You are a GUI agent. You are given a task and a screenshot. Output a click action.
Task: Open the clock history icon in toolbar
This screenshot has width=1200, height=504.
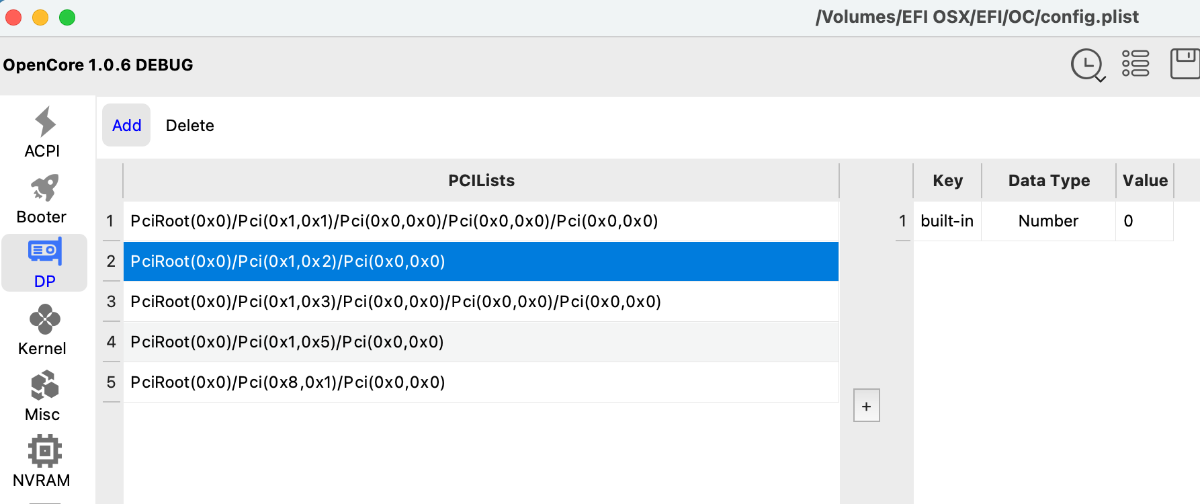[x=1087, y=65]
